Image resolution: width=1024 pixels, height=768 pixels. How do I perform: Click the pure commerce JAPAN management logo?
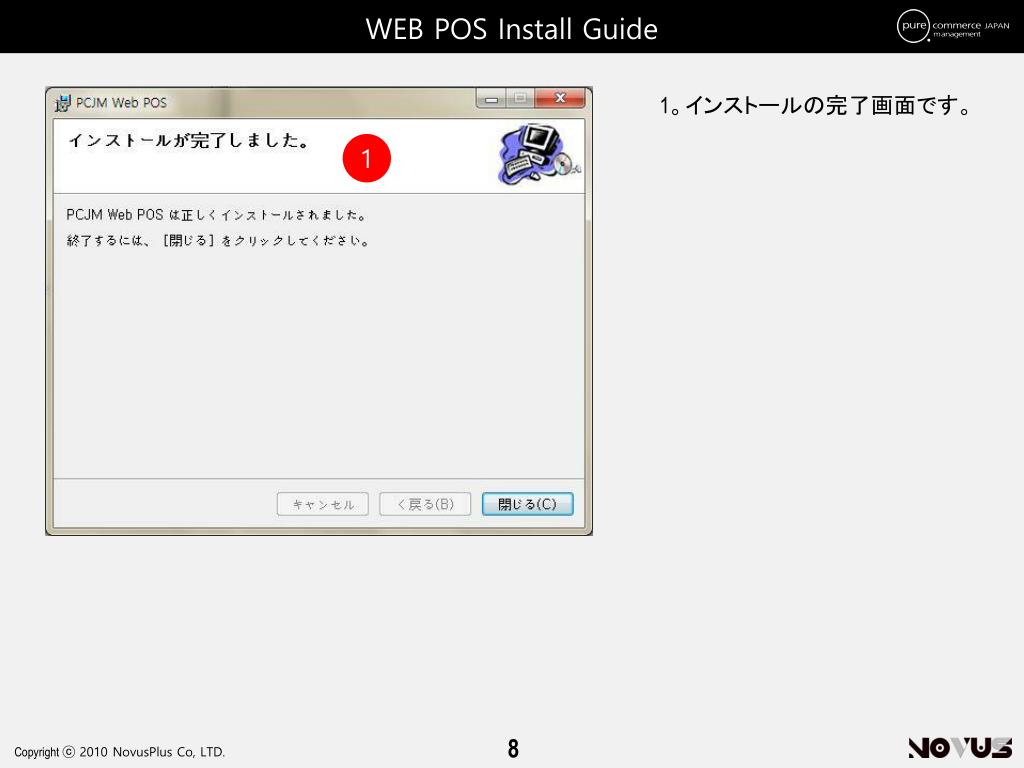tap(953, 26)
